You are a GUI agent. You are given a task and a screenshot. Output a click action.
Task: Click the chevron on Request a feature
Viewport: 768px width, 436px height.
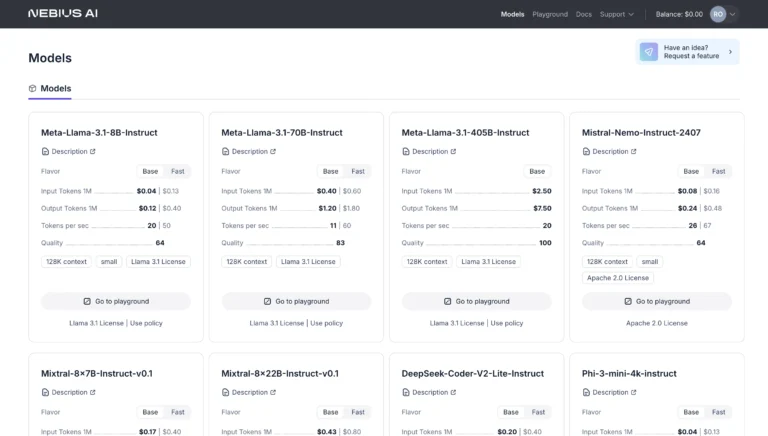pos(730,52)
